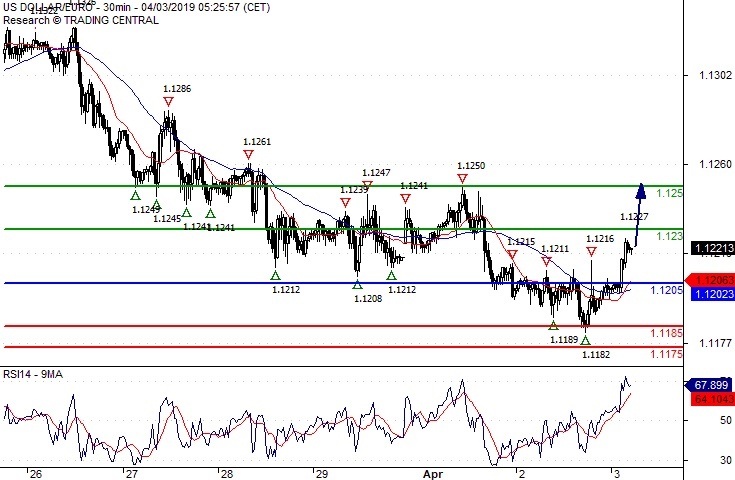
Task: Click the date label 28 on time axis
Action: 227,474
